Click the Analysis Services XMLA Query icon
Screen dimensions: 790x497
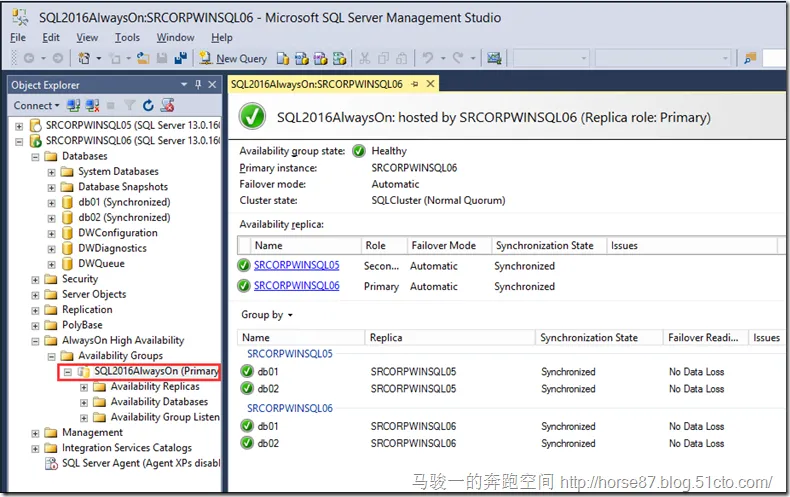coord(340,58)
